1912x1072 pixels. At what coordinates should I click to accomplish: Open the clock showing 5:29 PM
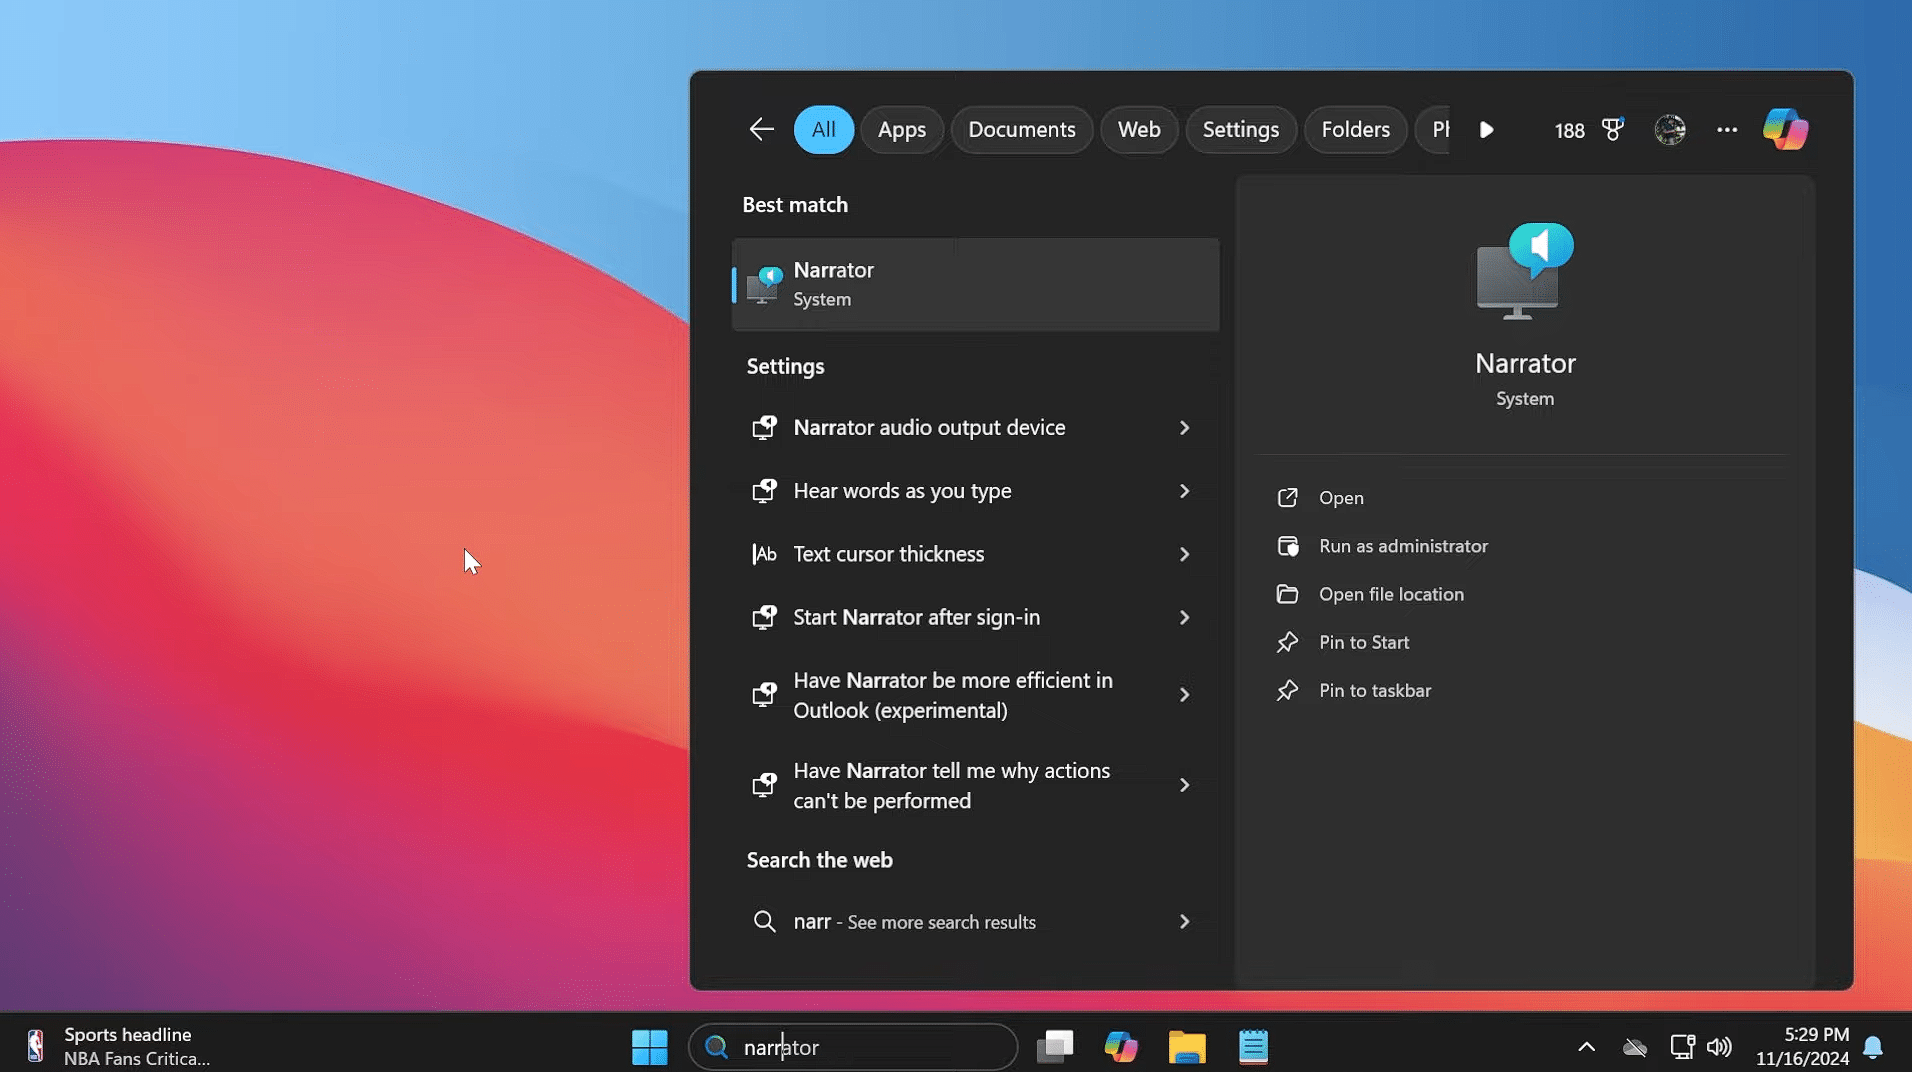1802,1047
